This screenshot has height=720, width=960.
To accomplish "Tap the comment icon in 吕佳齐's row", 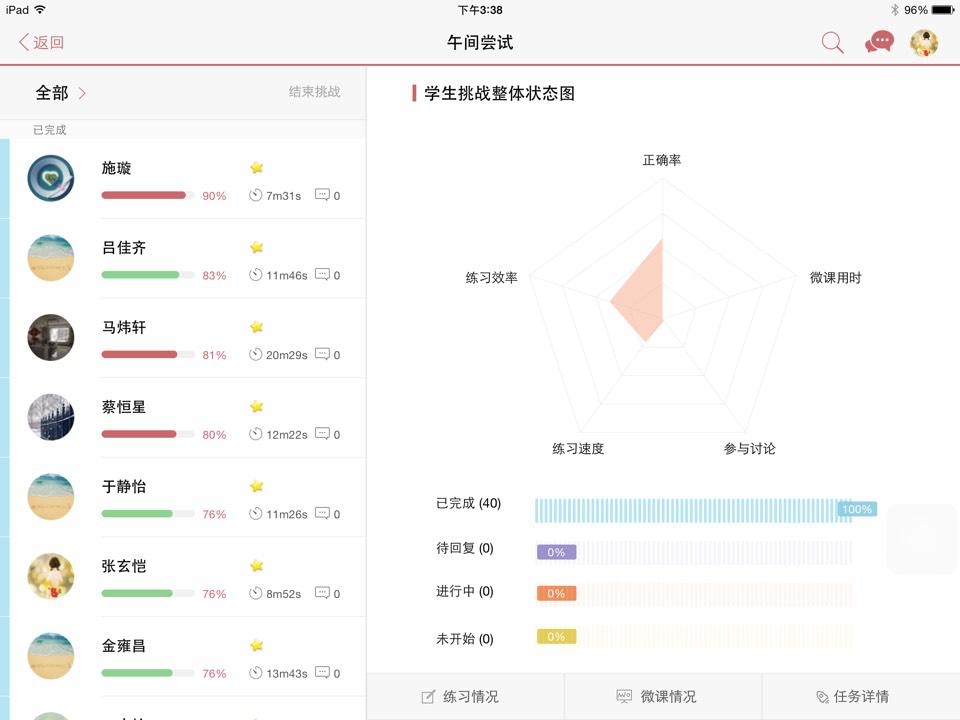I will (322, 275).
